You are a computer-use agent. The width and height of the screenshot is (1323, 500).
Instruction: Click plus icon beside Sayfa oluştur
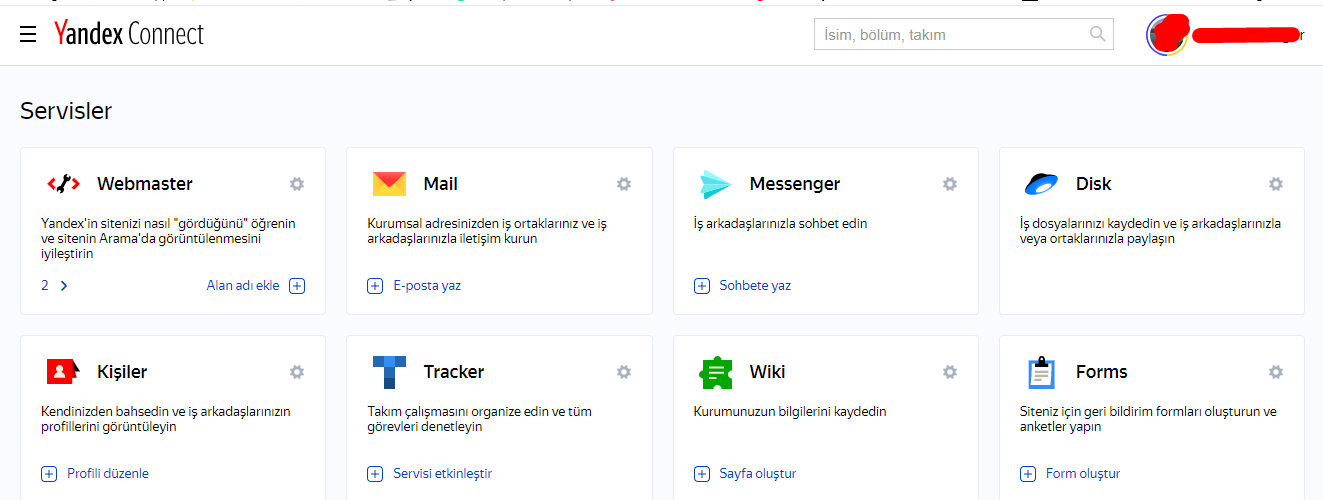(x=702, y=474)
